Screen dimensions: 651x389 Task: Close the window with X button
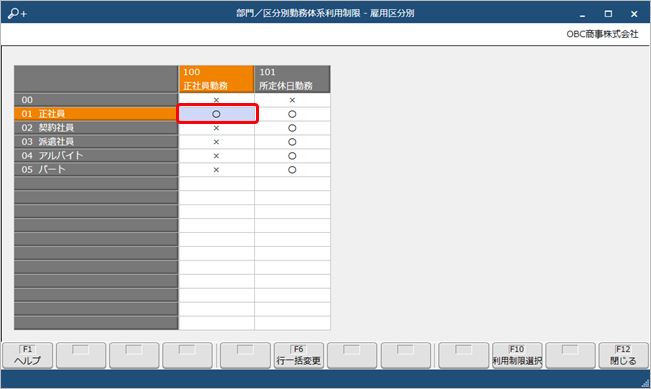point(634,14)
